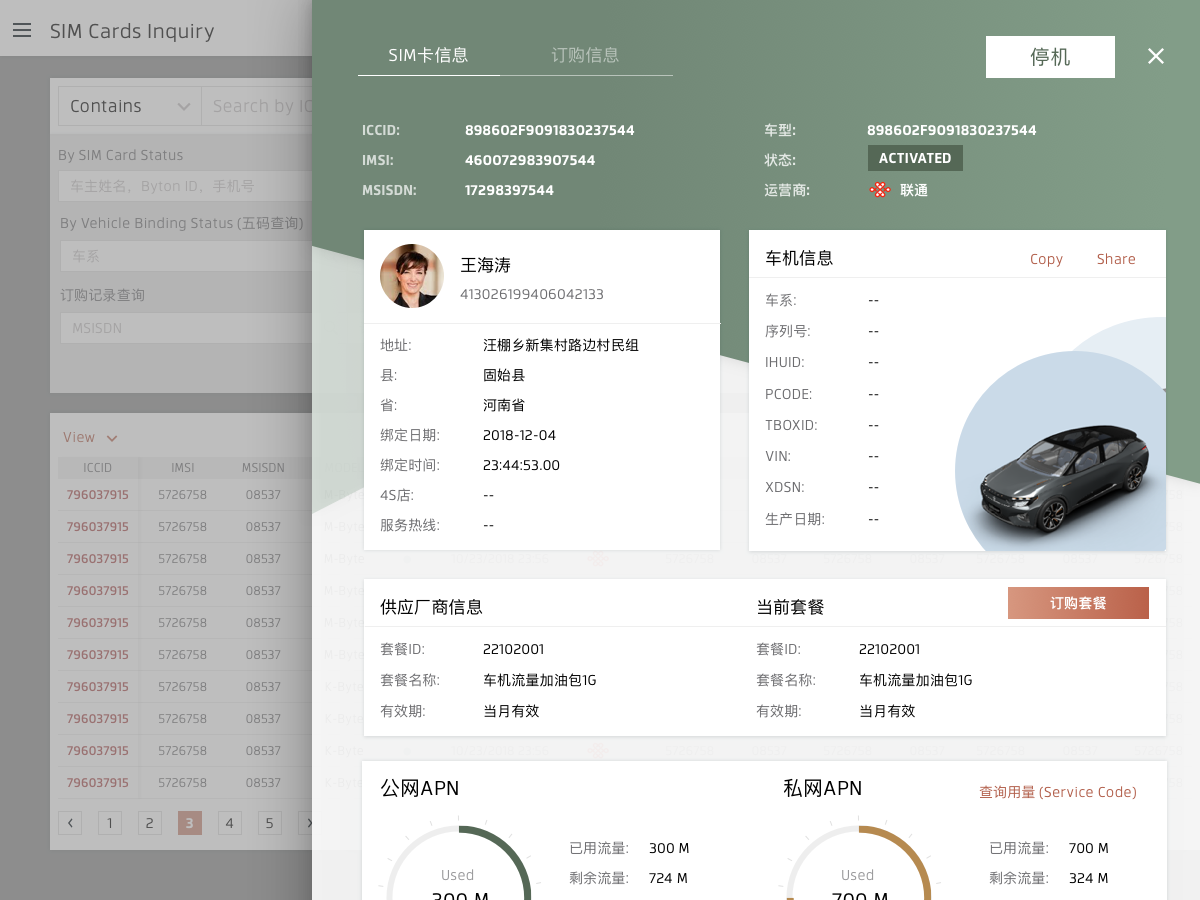Open the hamburger navigation menu

click(x=22, y=30)
